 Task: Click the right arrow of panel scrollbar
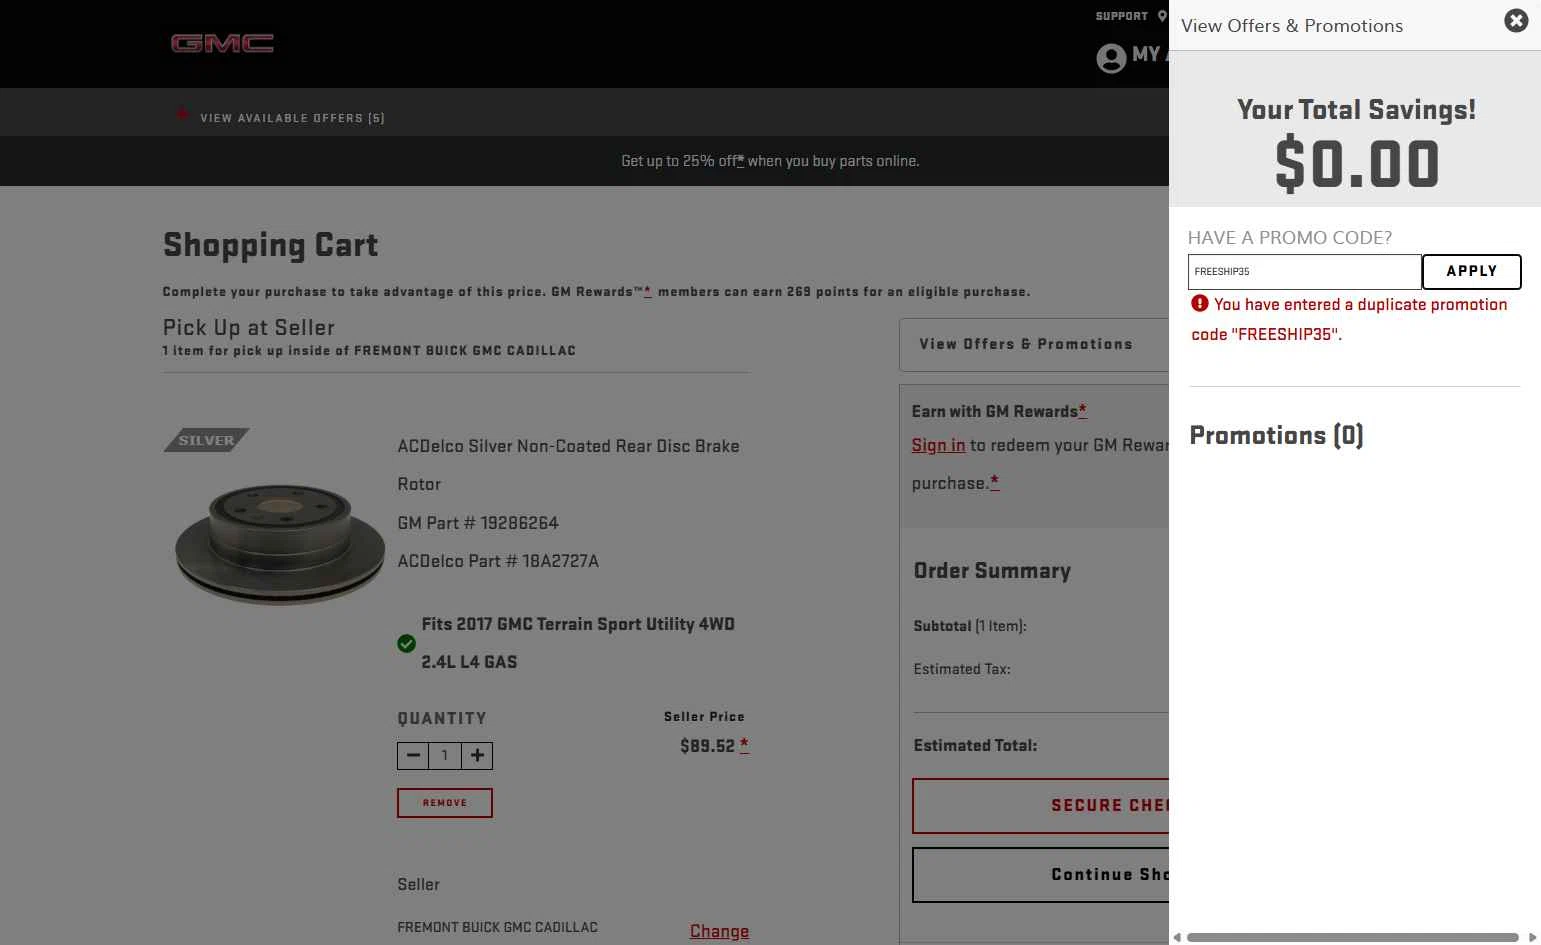click(x=1532, y=937)
